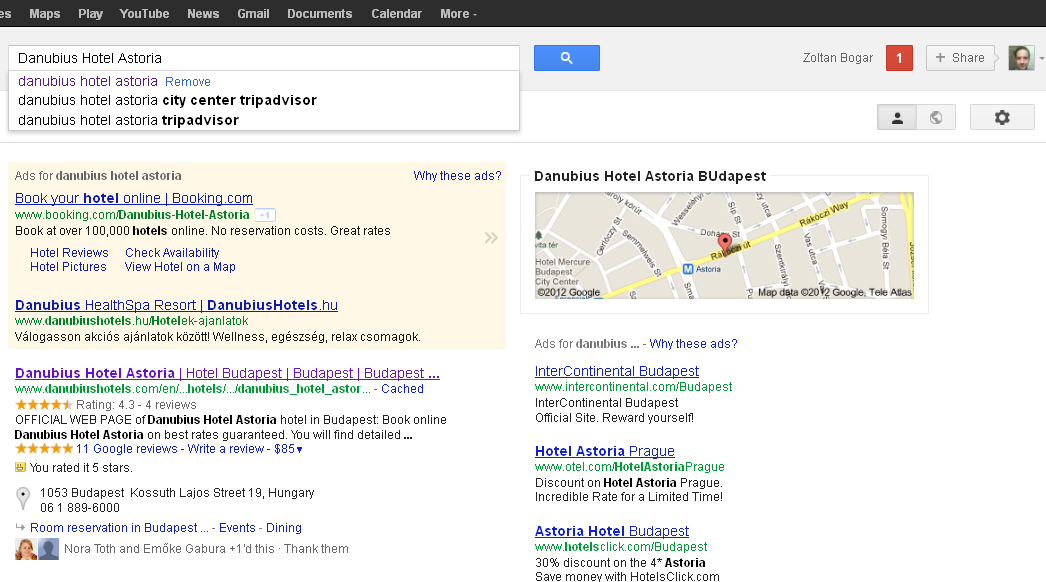Open the Hotel Pictures sitelink

coord(68,267)
